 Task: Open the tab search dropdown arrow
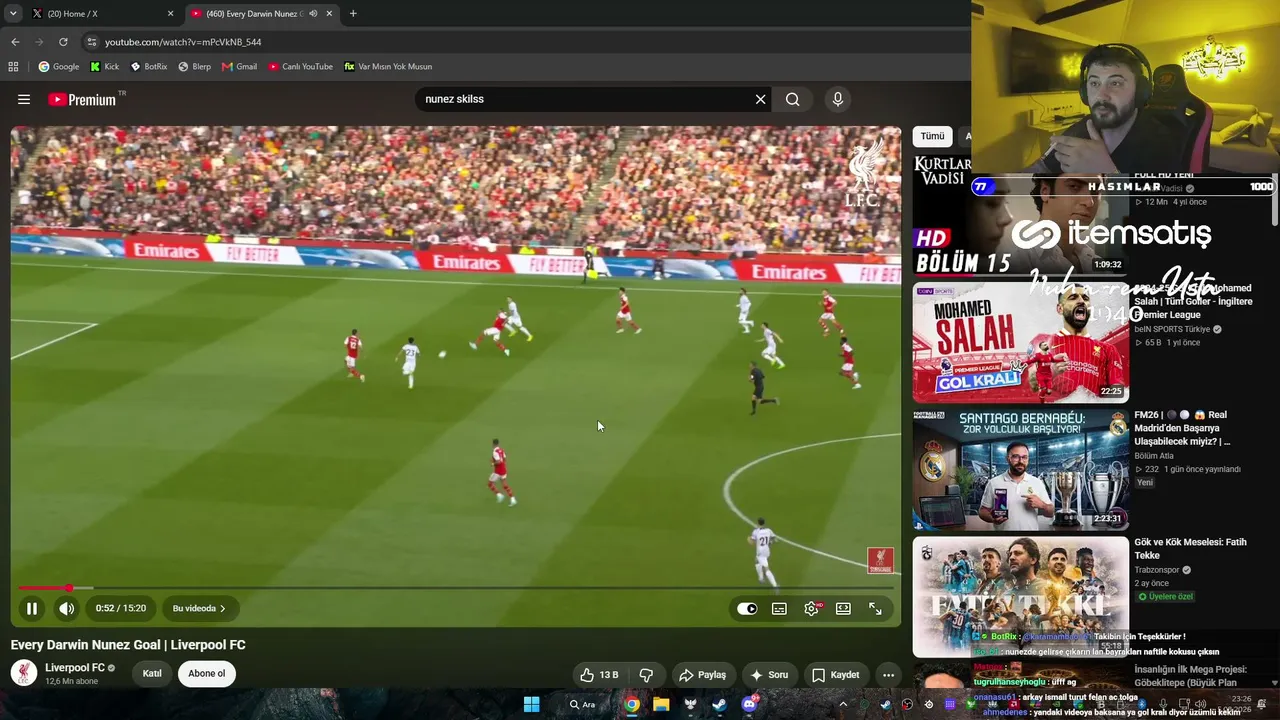coord(13,14)
